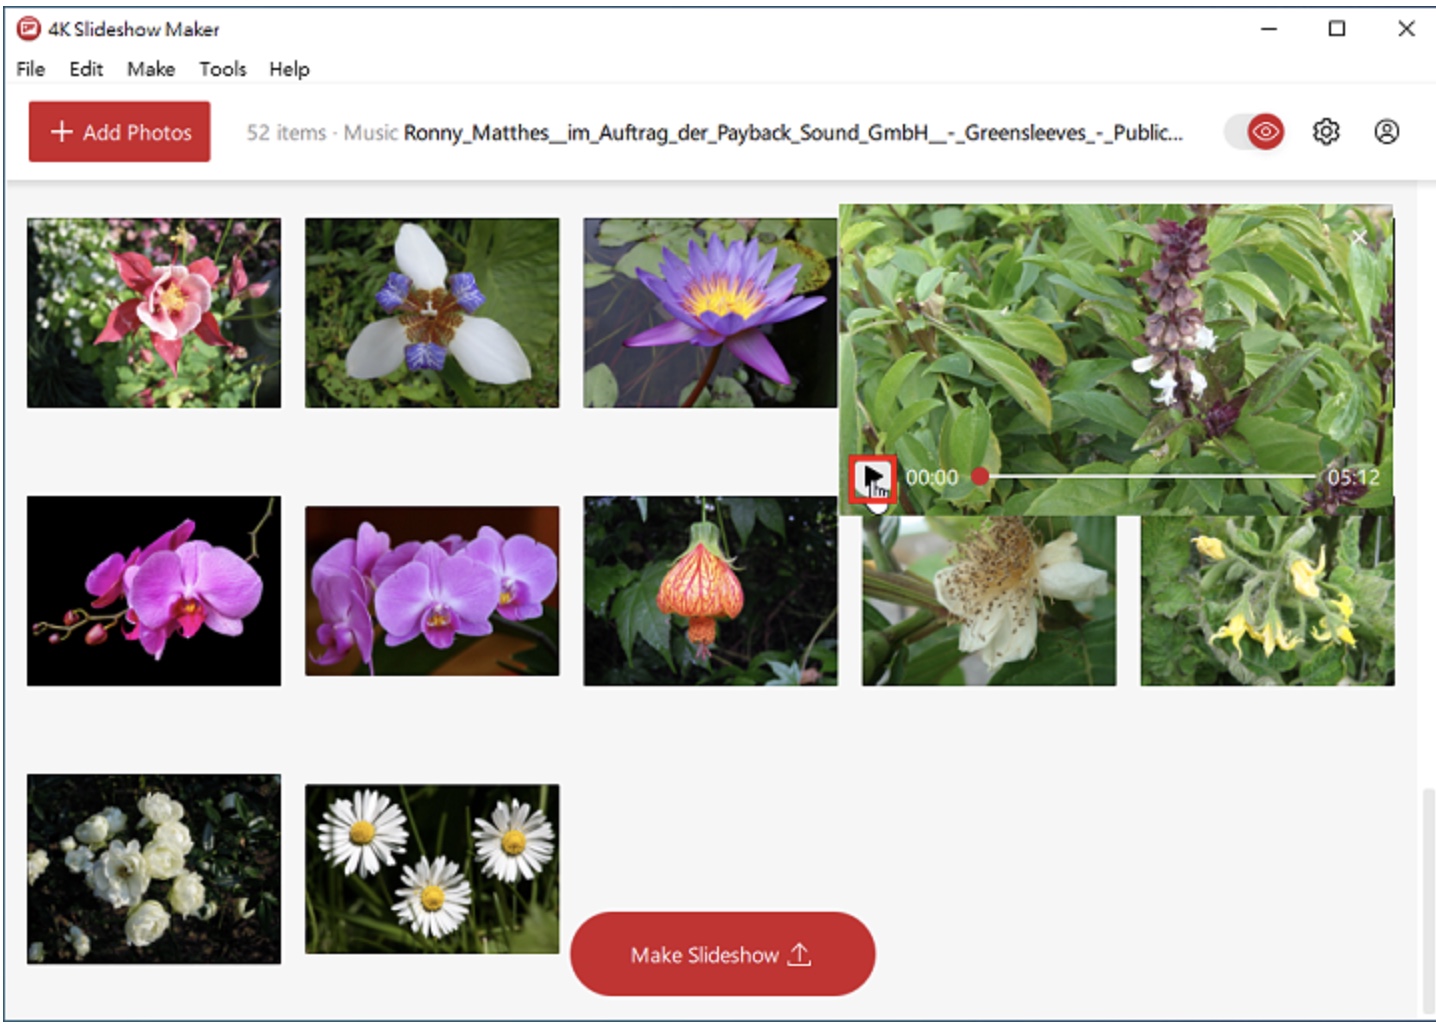Open the user account icon
This screenshot has width=1436, height=1032.
coord(1386,132)
